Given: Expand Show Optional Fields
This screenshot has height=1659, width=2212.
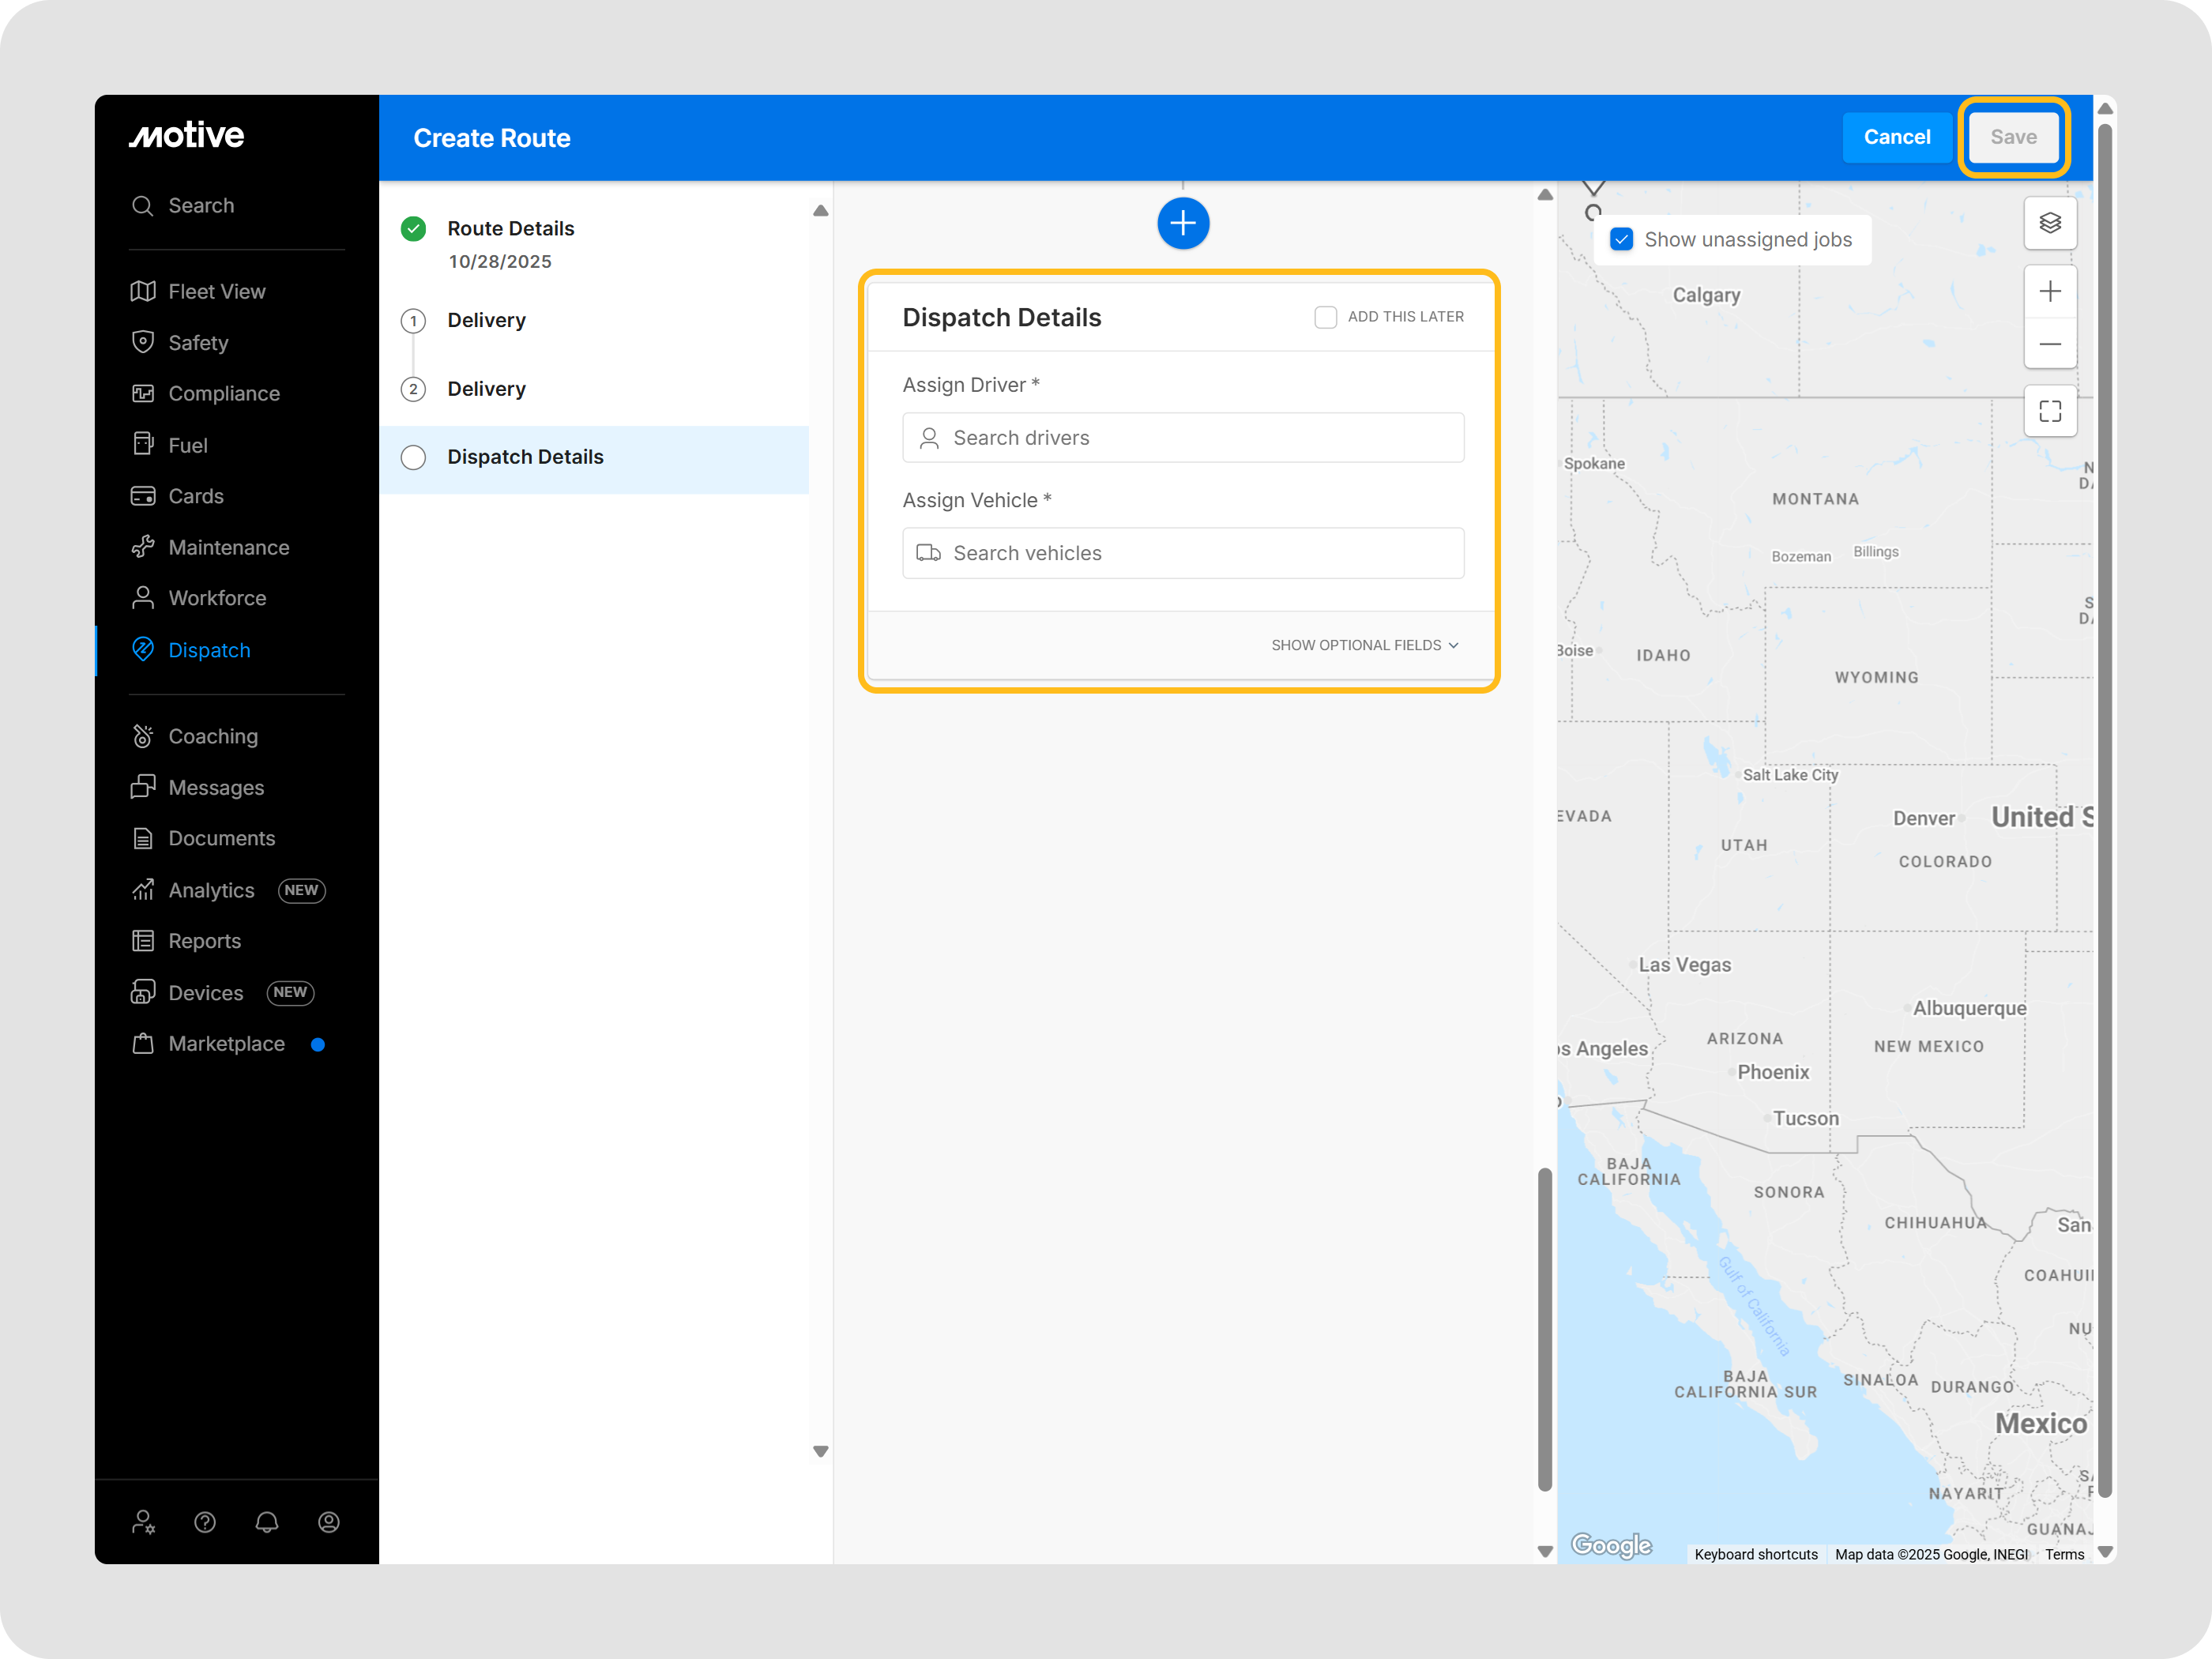Looking at the screenshot, I should point(1364,645).
